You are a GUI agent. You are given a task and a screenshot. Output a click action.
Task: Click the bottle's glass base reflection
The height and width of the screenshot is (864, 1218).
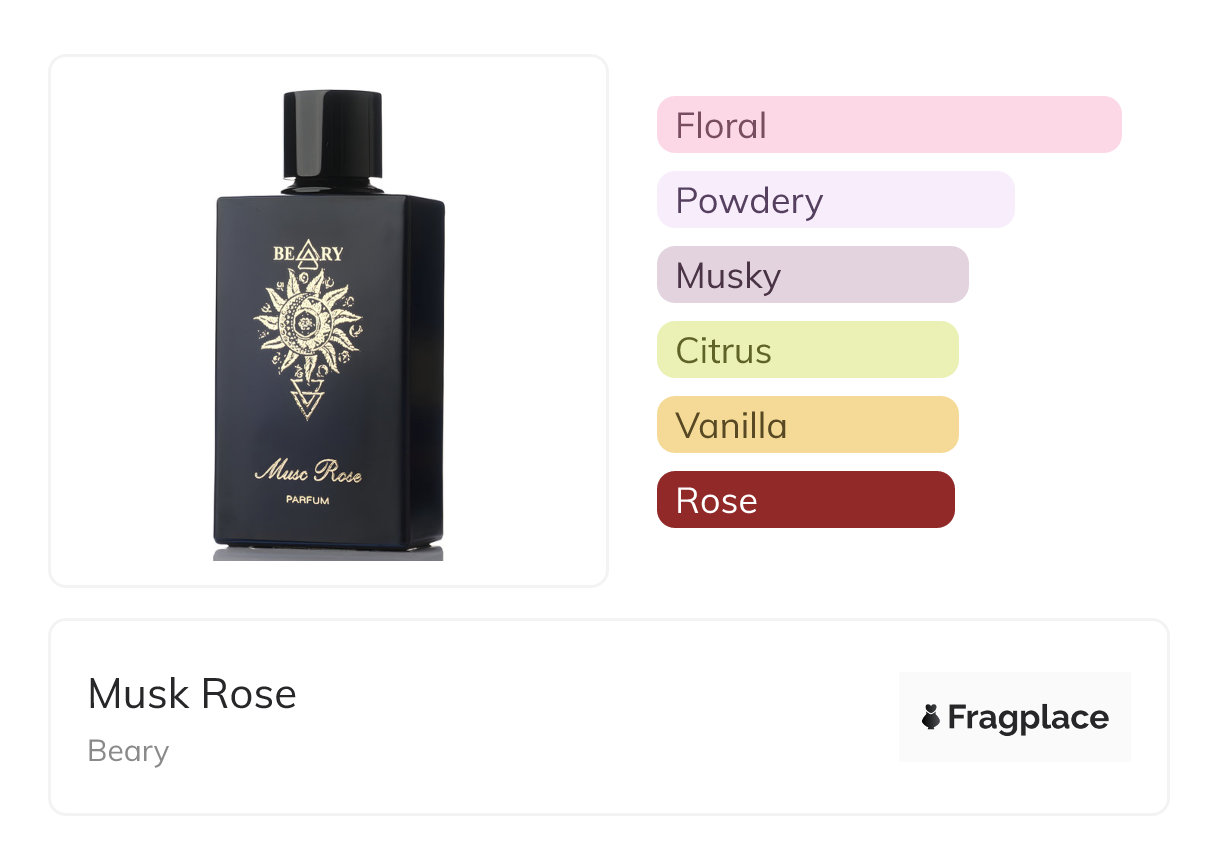tap(328, 553)
